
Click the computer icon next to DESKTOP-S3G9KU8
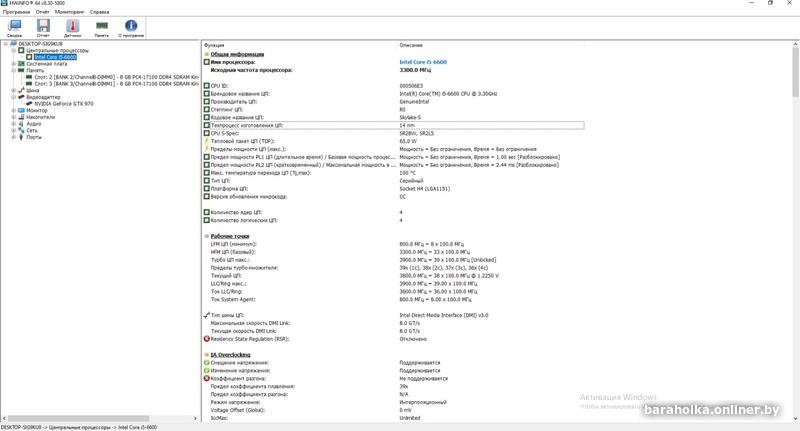[13, 44]
